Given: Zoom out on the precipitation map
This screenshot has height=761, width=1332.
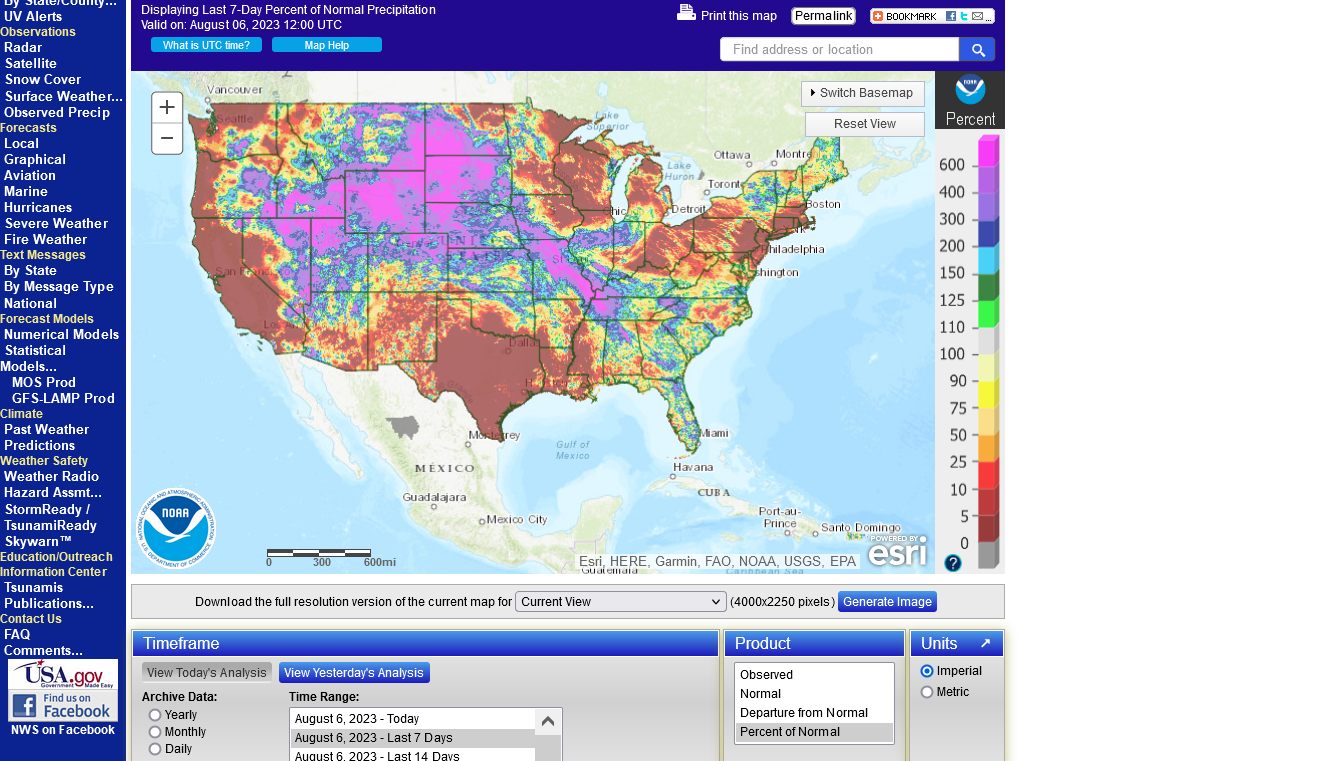Looking at the screenshot, I should pos(167,139).
